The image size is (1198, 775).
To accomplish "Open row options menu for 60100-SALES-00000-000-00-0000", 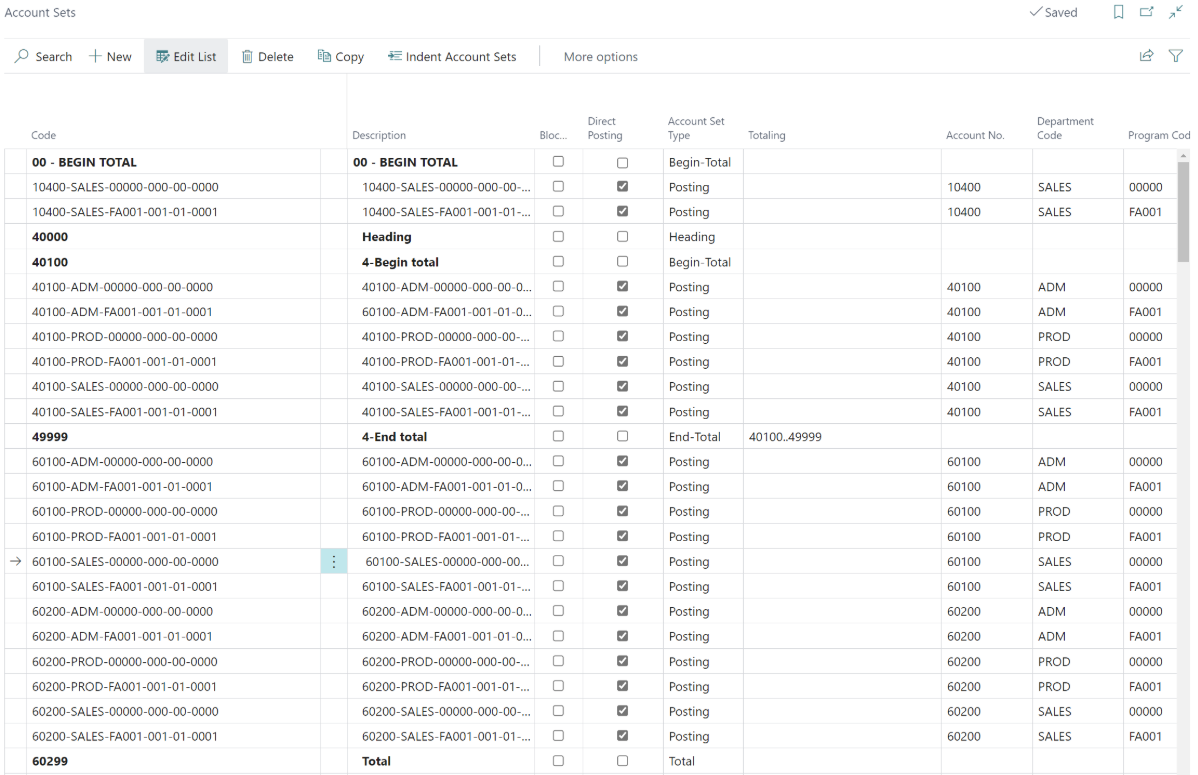I will click(x=334, y=562).
